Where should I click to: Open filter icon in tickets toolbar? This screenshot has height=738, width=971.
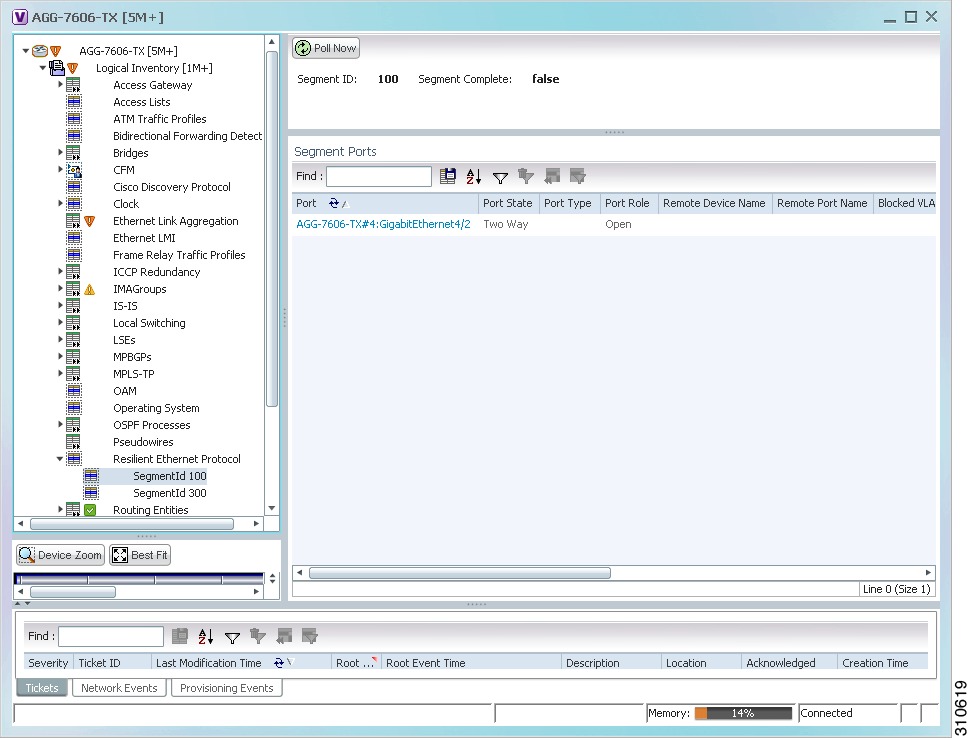tap(232, 637)
